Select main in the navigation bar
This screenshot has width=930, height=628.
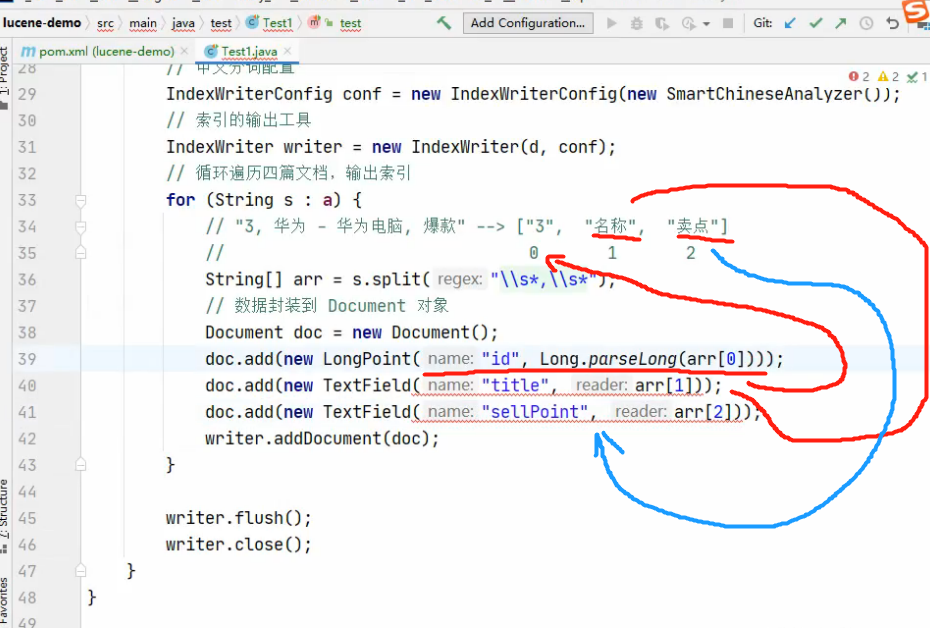pyautogui.click(x=143, y=24)
